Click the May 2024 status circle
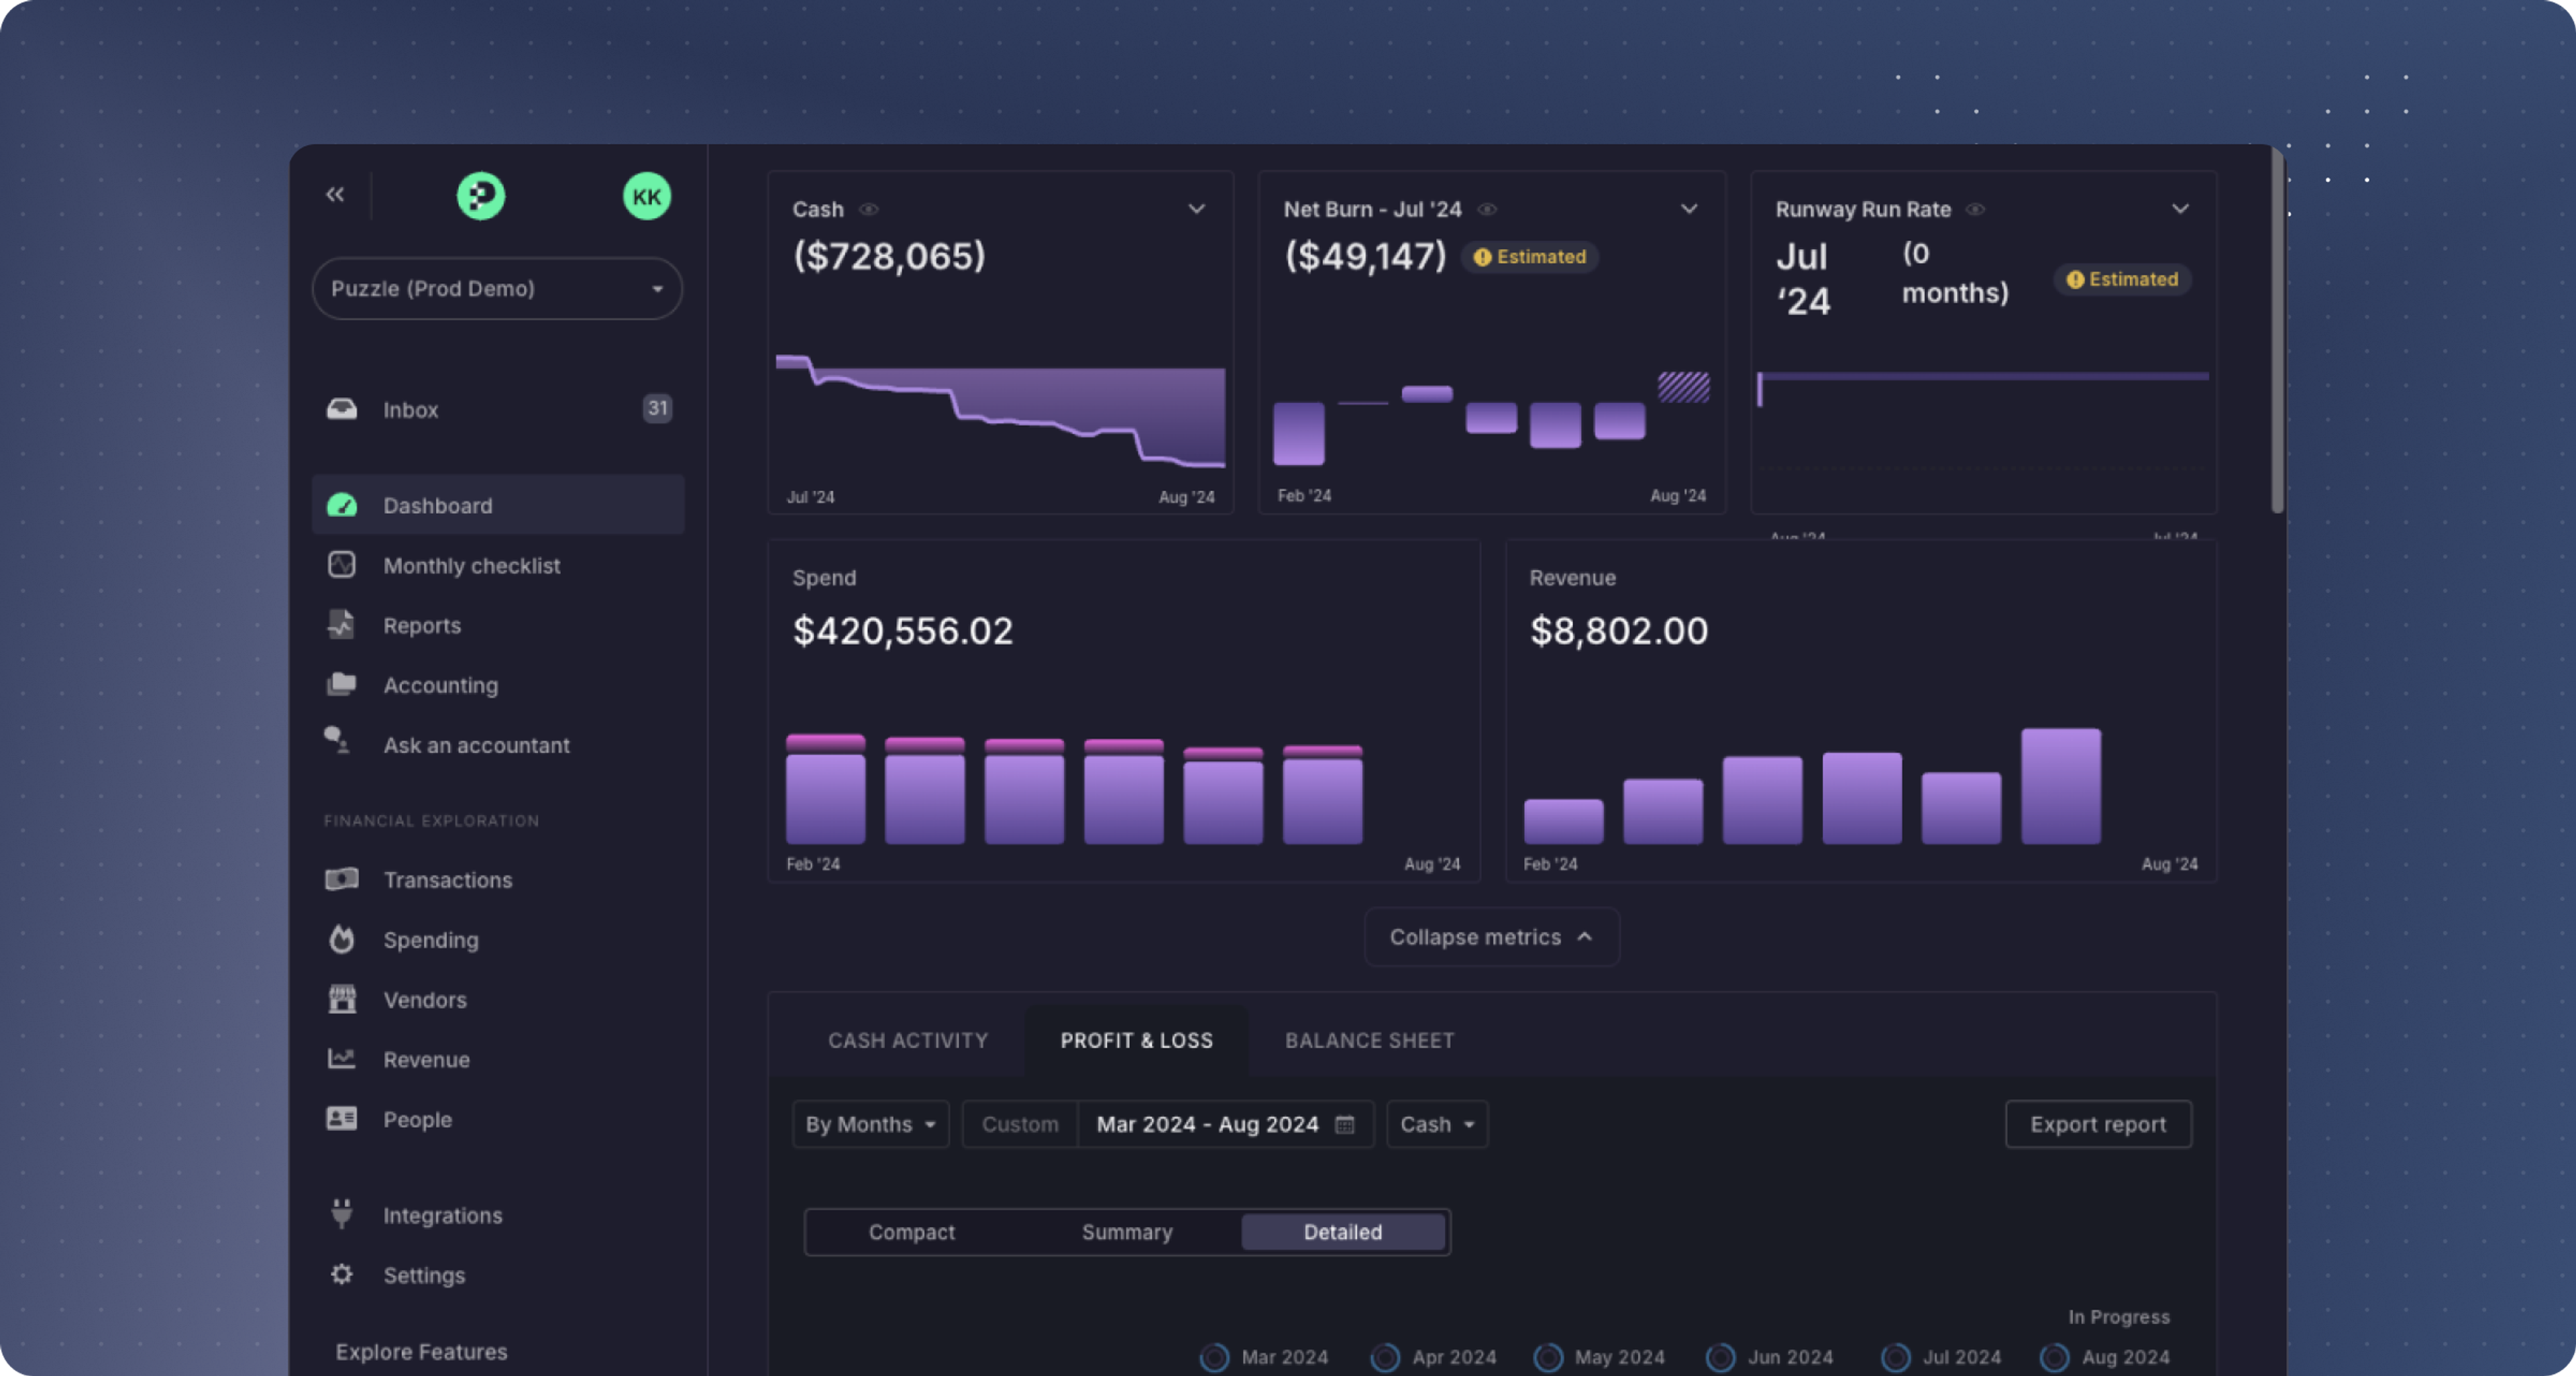Image resolution: width=2576 pixels, height=1376 pixels. click(x=1548, y=1357)
